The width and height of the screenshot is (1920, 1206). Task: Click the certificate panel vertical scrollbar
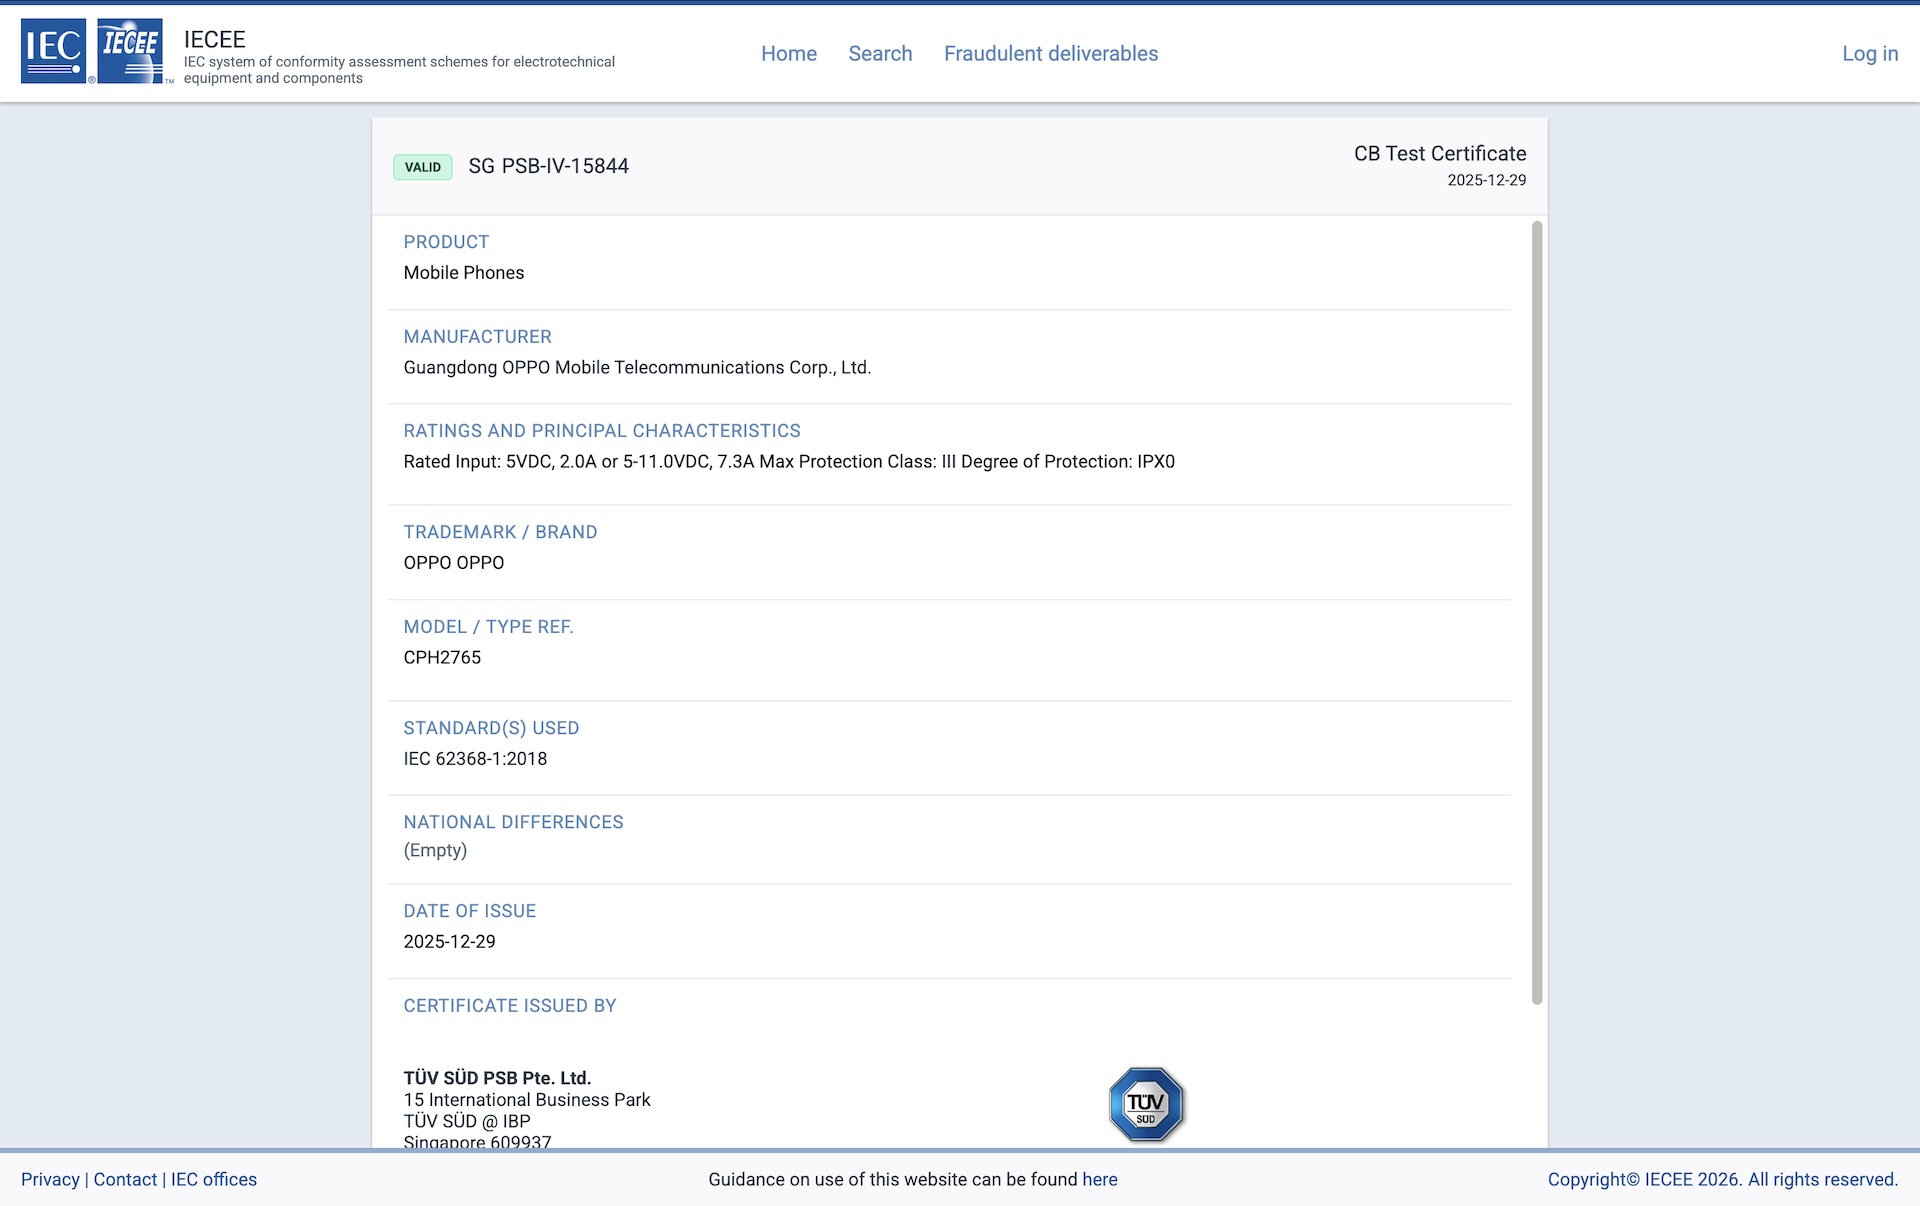click(1537, 612)
